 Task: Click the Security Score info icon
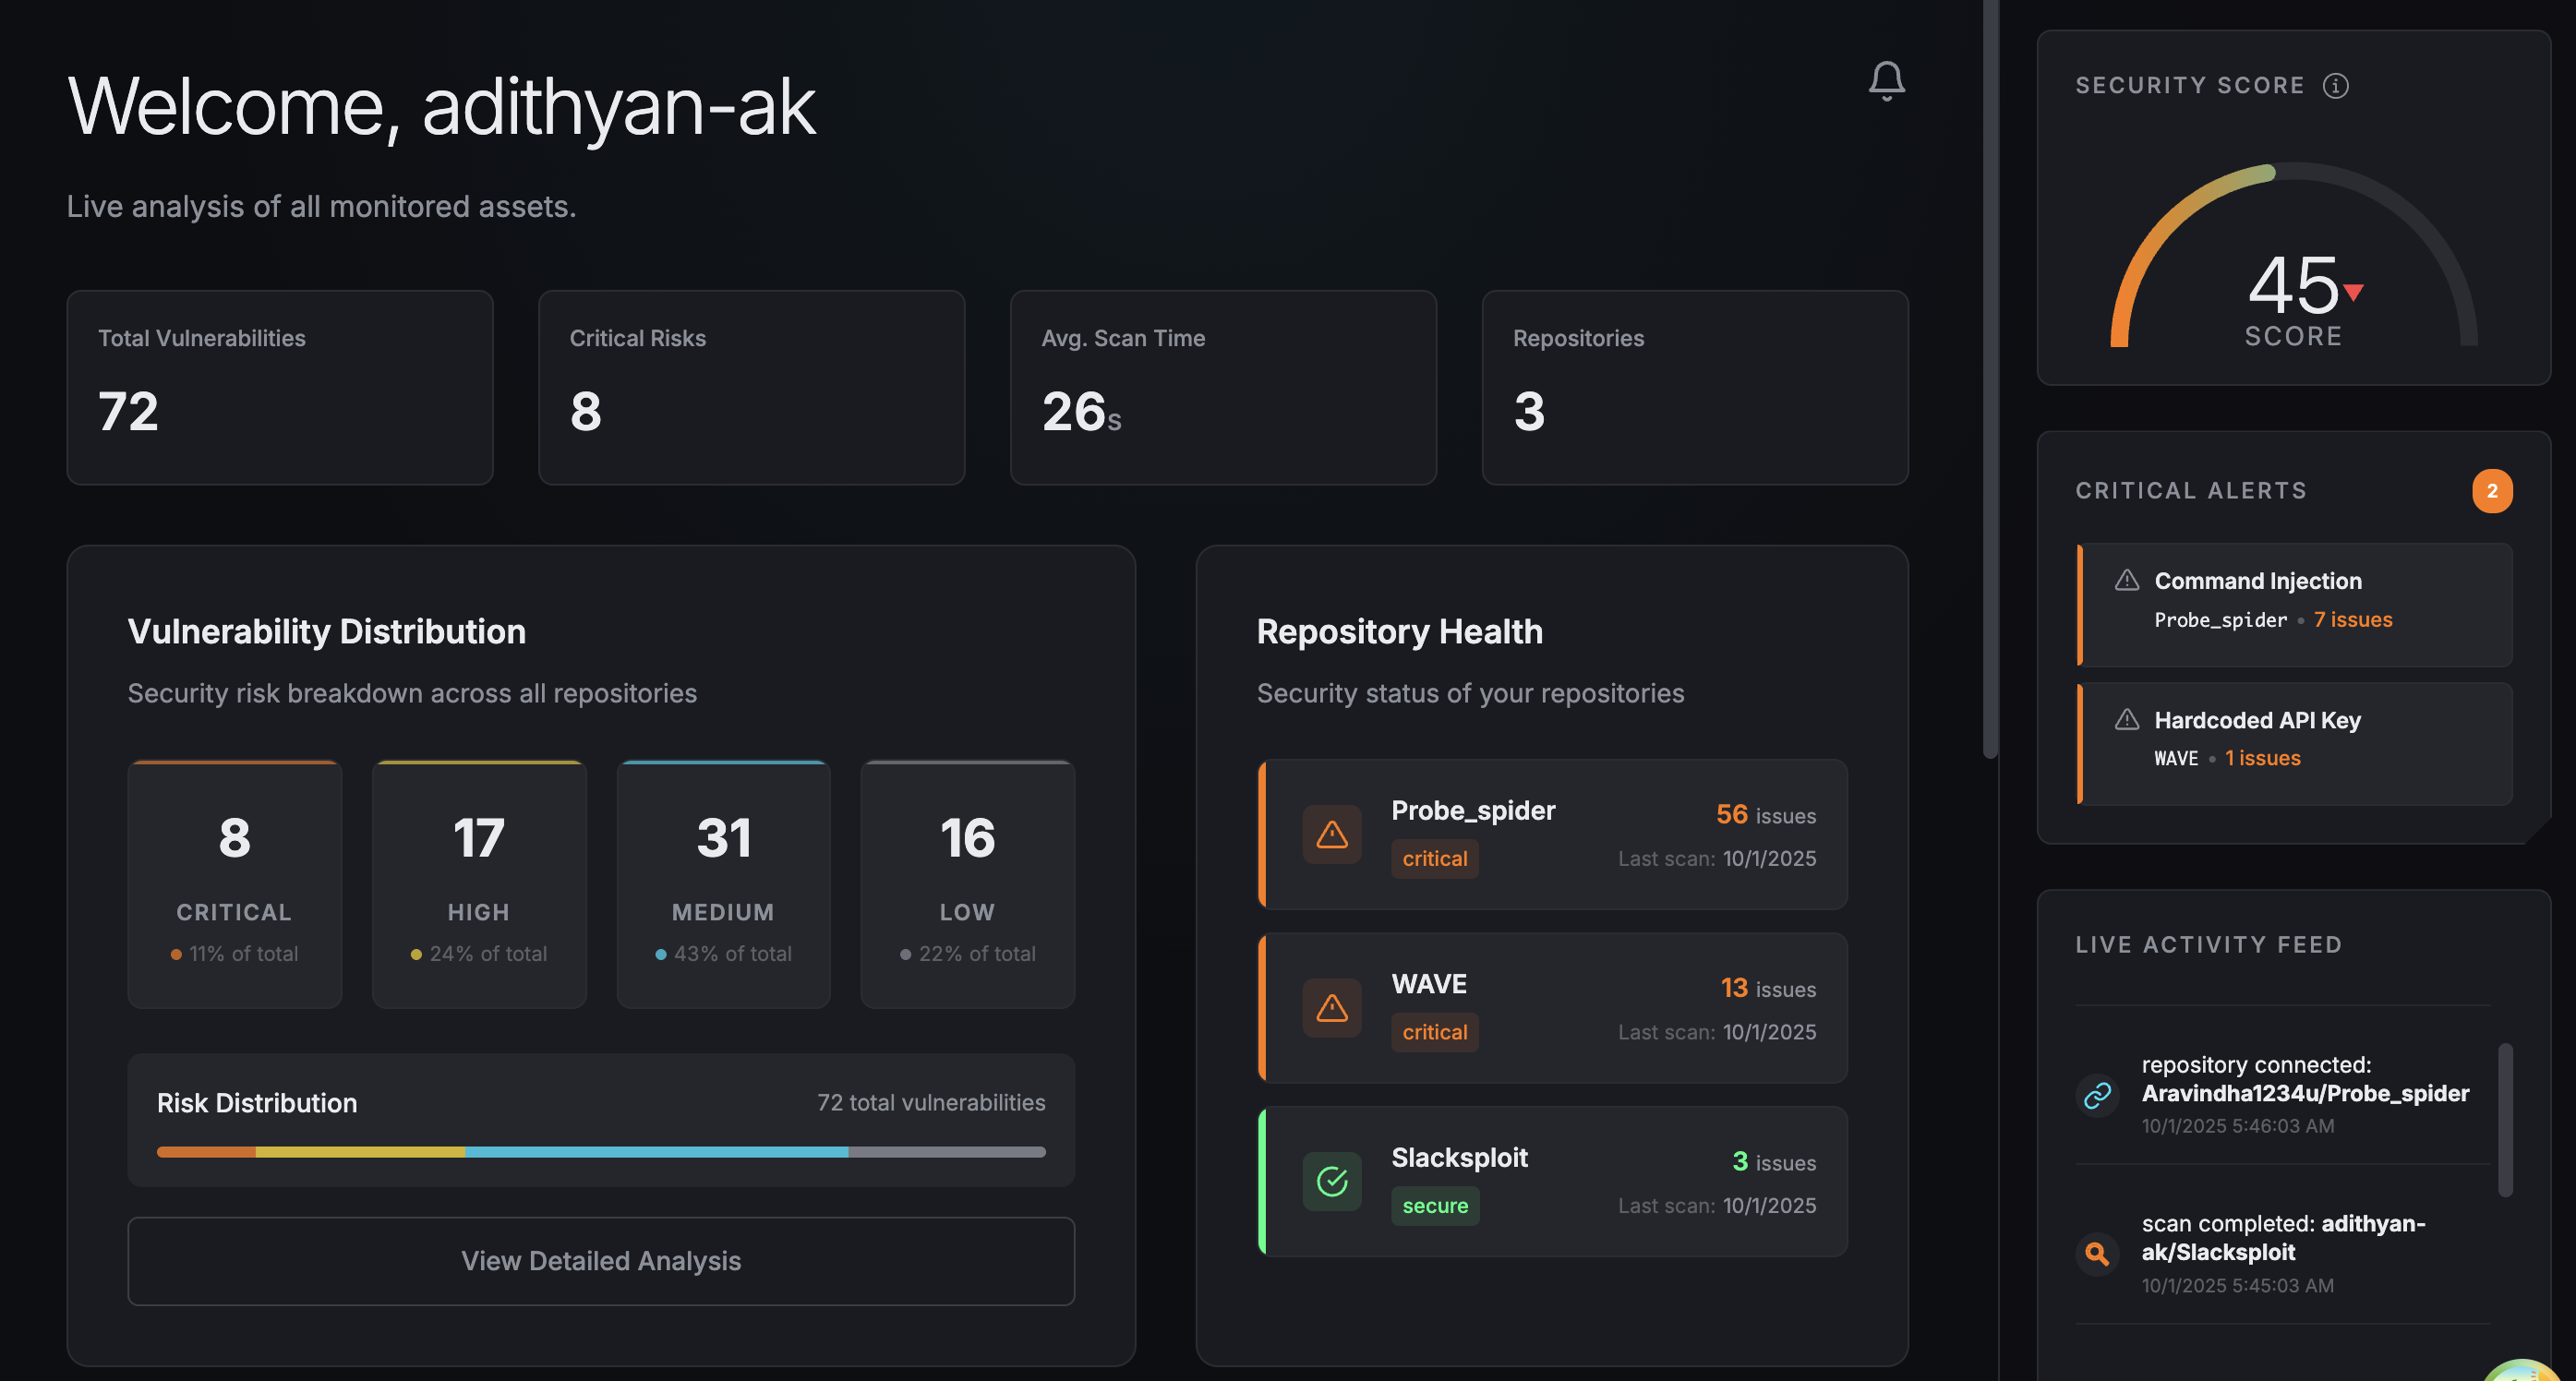click(2335, 86)
